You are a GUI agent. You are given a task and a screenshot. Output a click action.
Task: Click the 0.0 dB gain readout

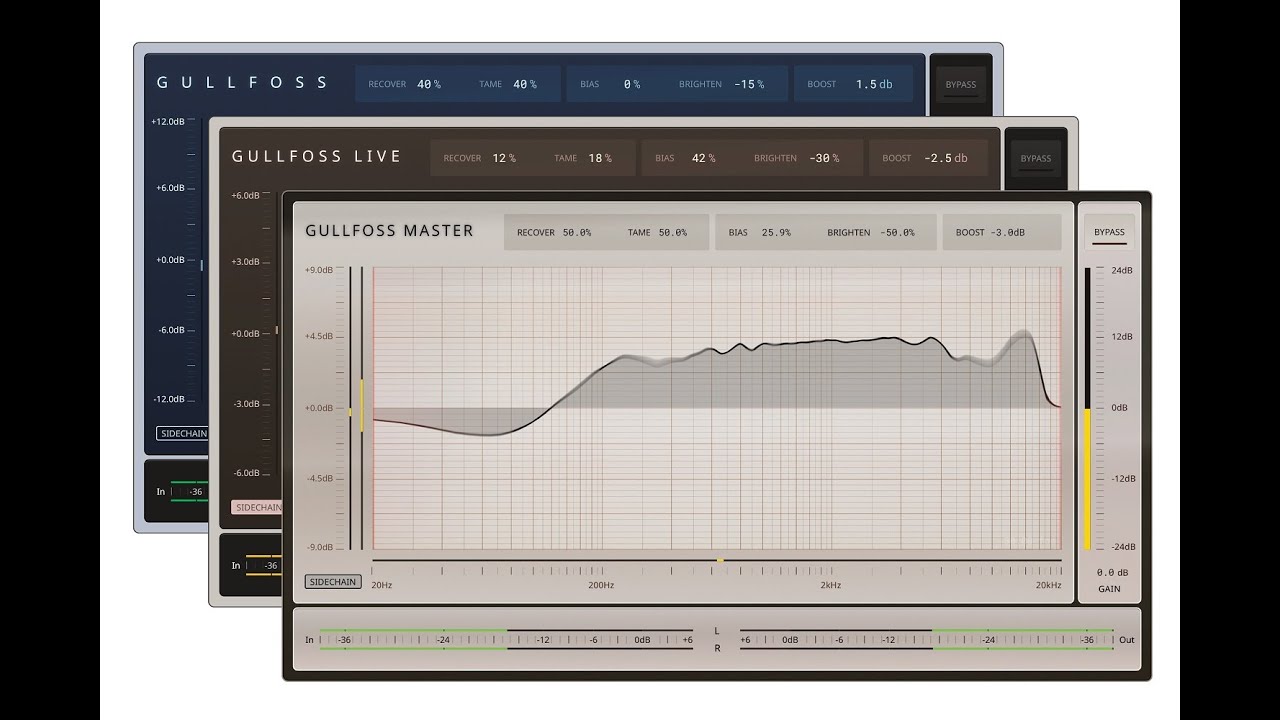1112,573
